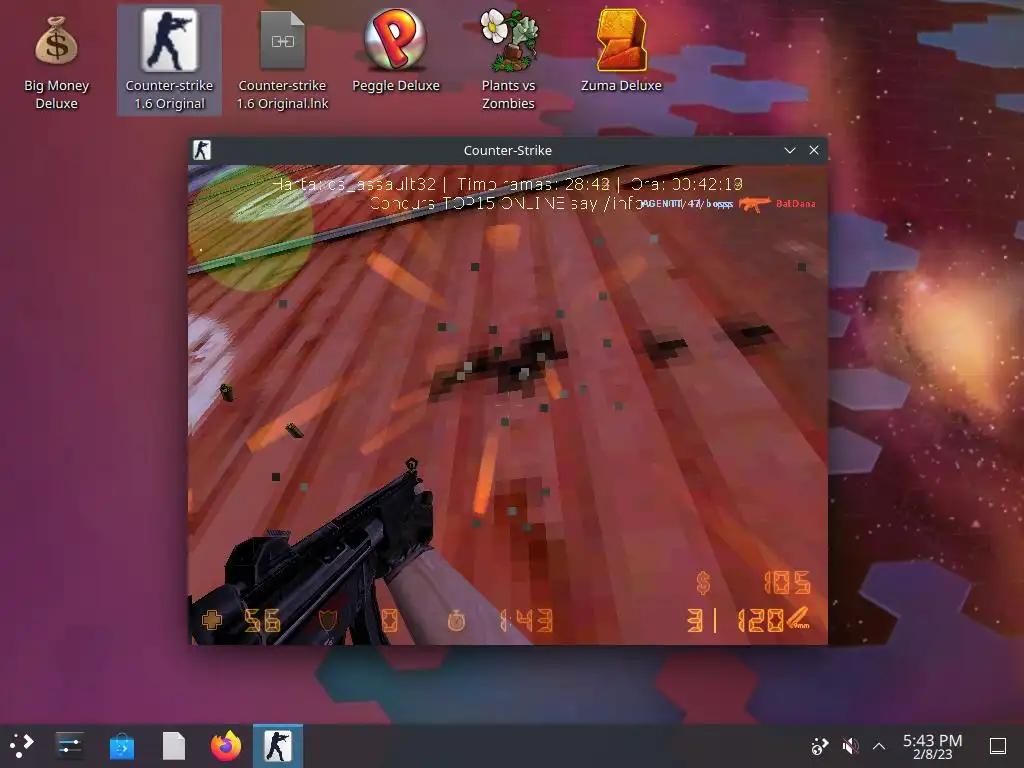
Task: Click the dollar sign money HUD icon
Action: [703, 583]
